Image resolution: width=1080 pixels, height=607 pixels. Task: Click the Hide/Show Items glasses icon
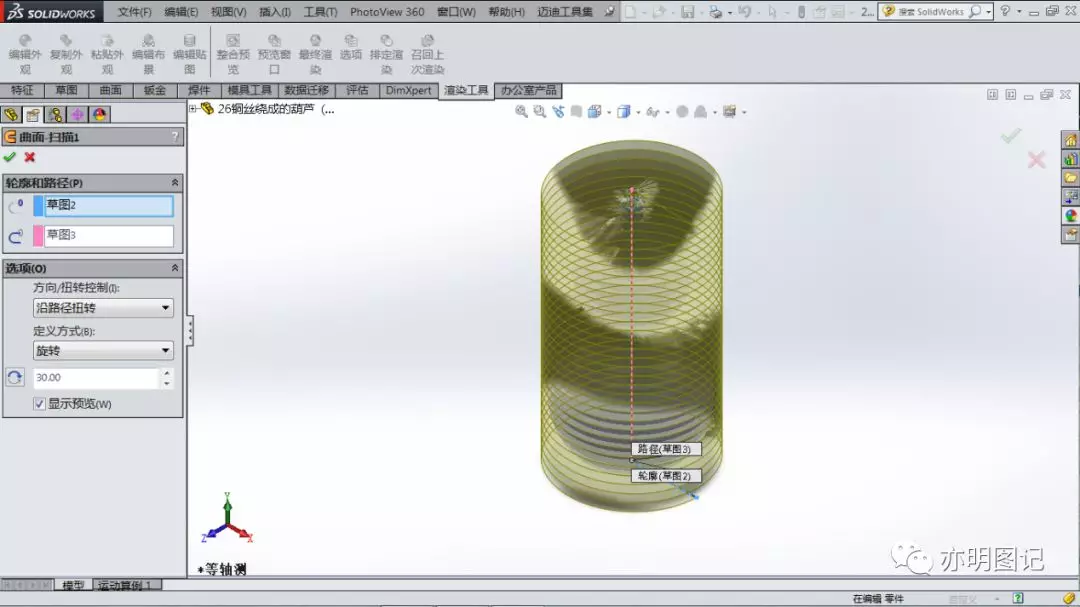click(652, 112)
